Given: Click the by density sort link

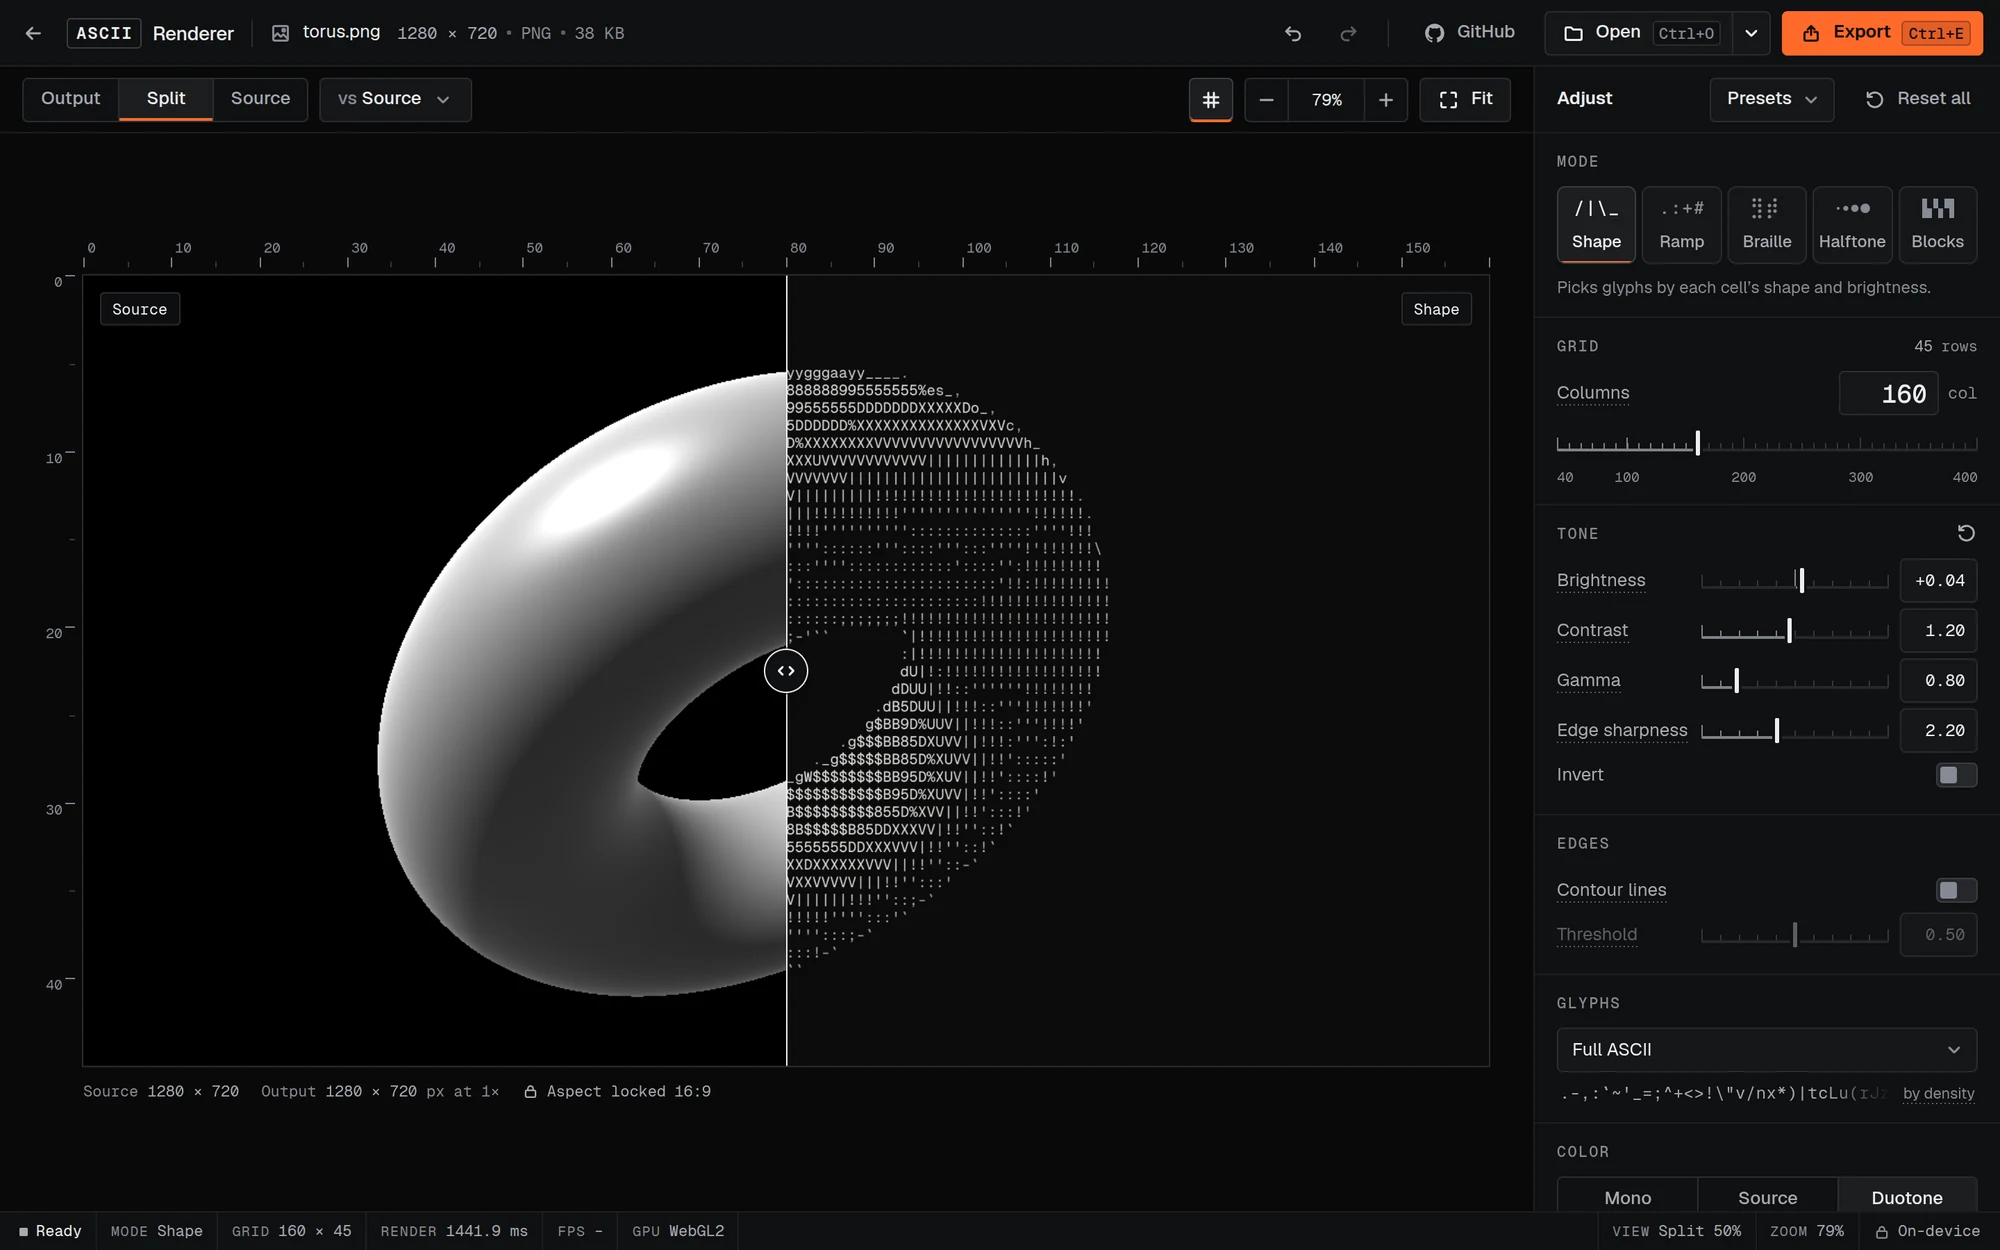Looking at the screenshot, I should 1938,1093.
